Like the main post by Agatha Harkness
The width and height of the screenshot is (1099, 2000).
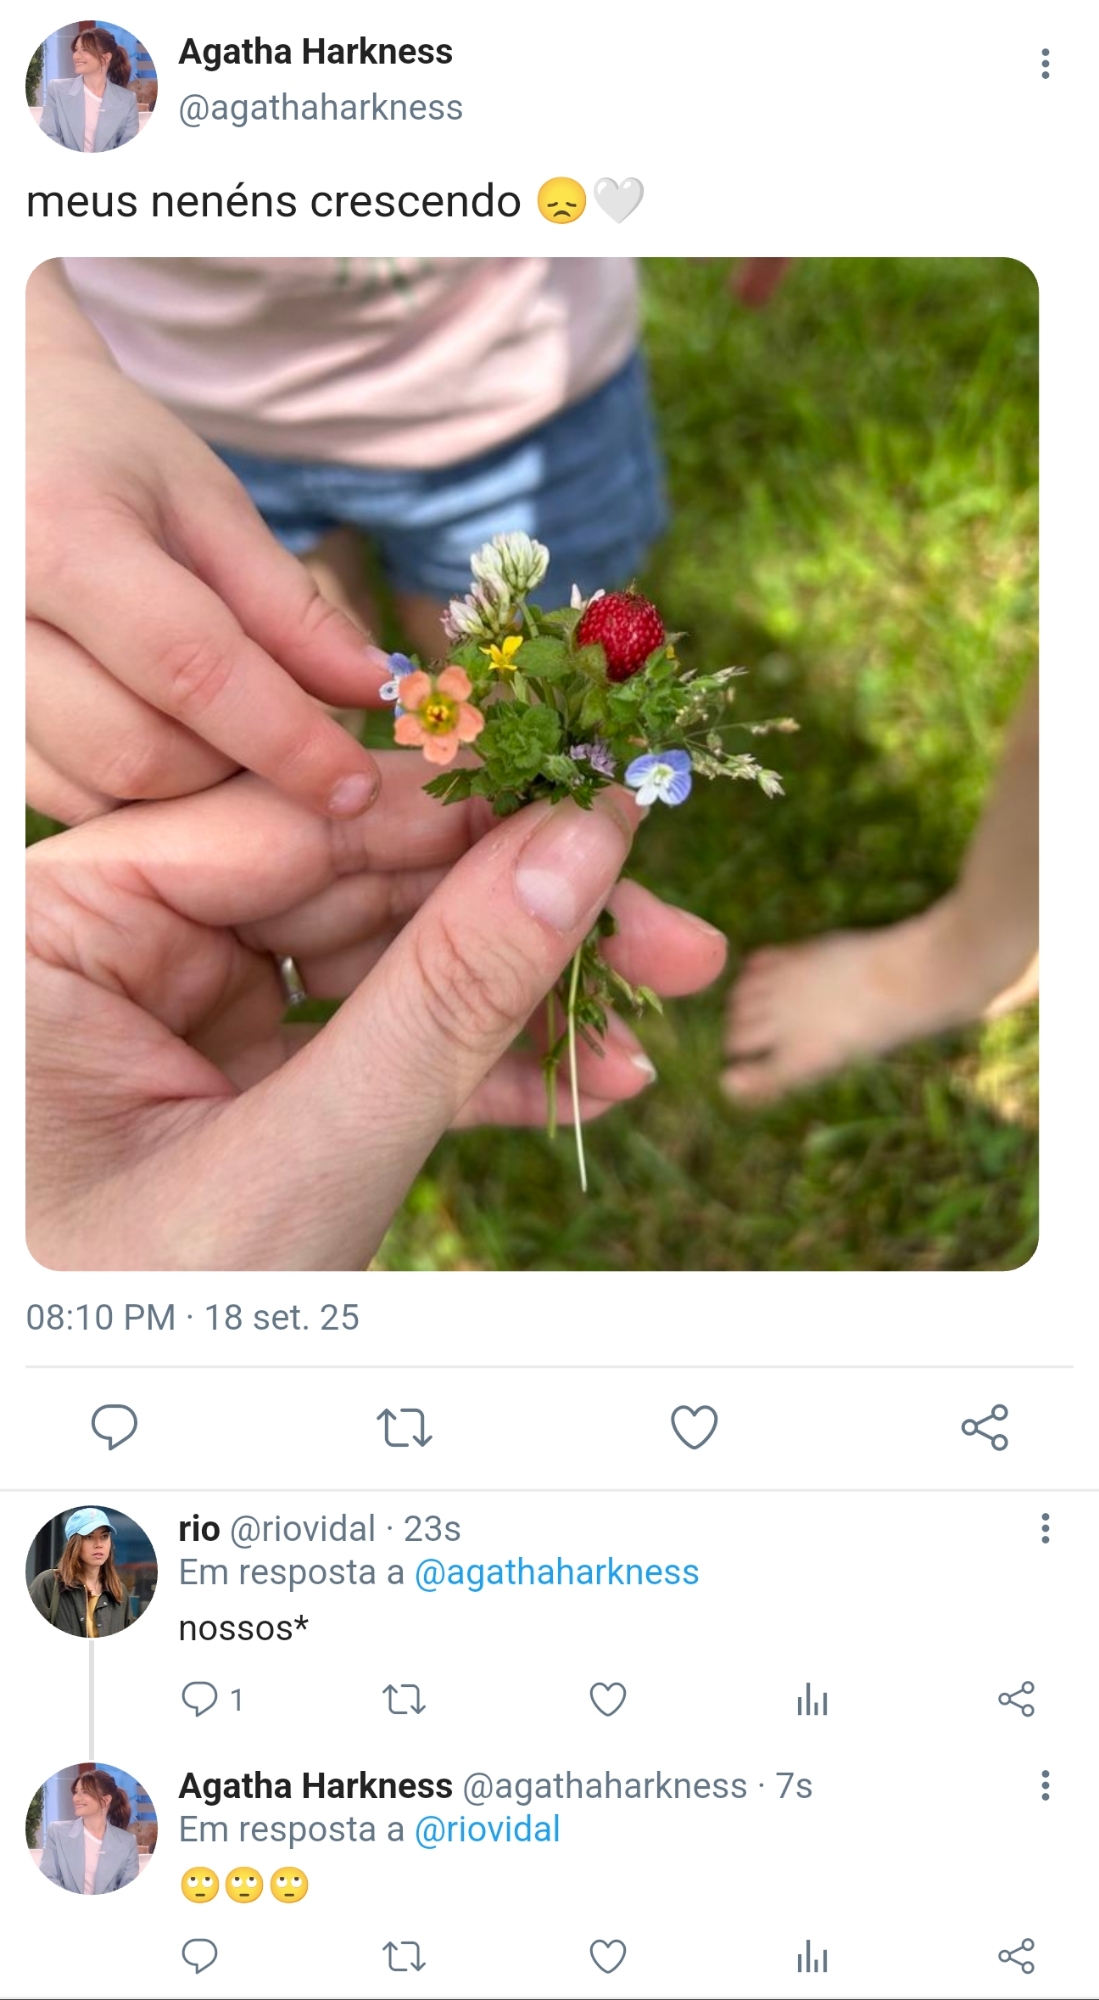point(694,1427)
